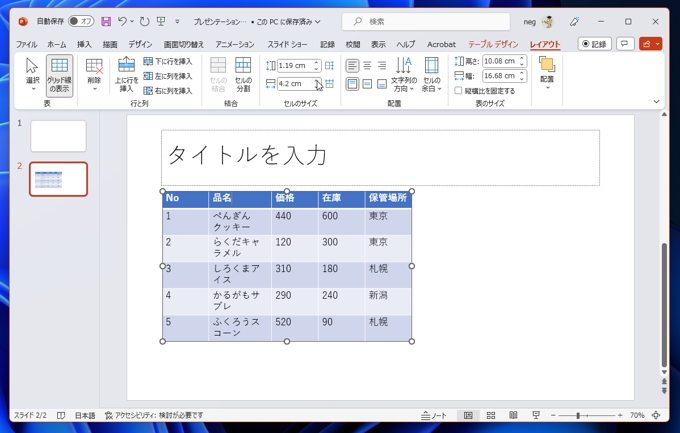
Task: Open セルの余白 dropdown
Action: tap(432, 75)
